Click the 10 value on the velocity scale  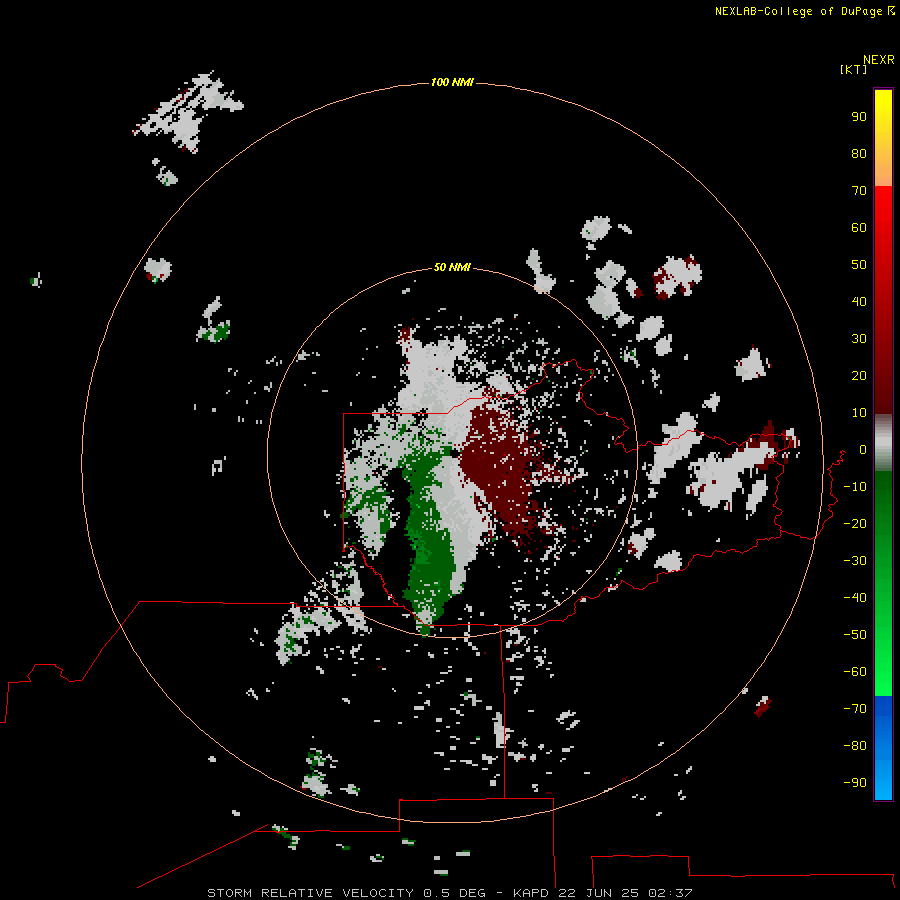(x=859, y=413)
